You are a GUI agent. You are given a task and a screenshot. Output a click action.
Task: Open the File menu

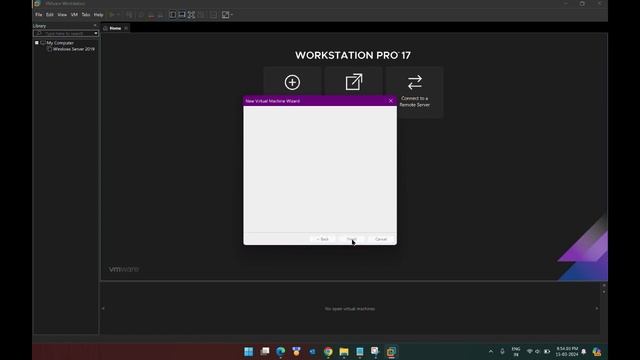(x=38, y=15)
